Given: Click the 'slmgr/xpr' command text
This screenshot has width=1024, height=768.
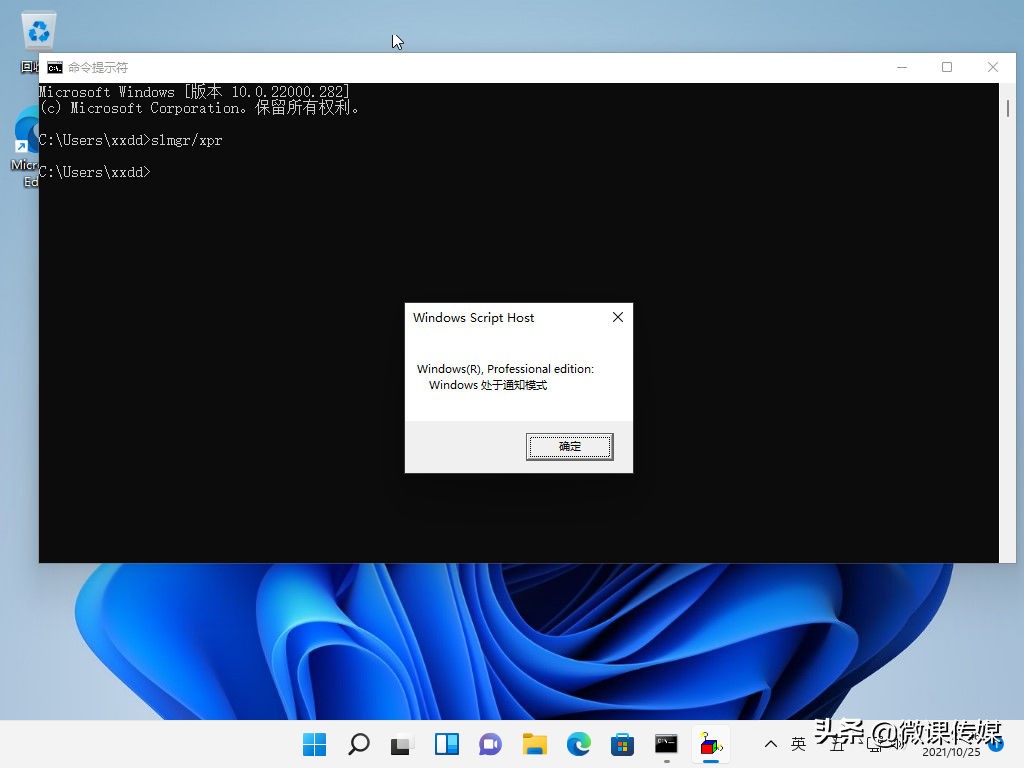Looking at the screenshot, I should pyautogui.click(x=187, y=140).
